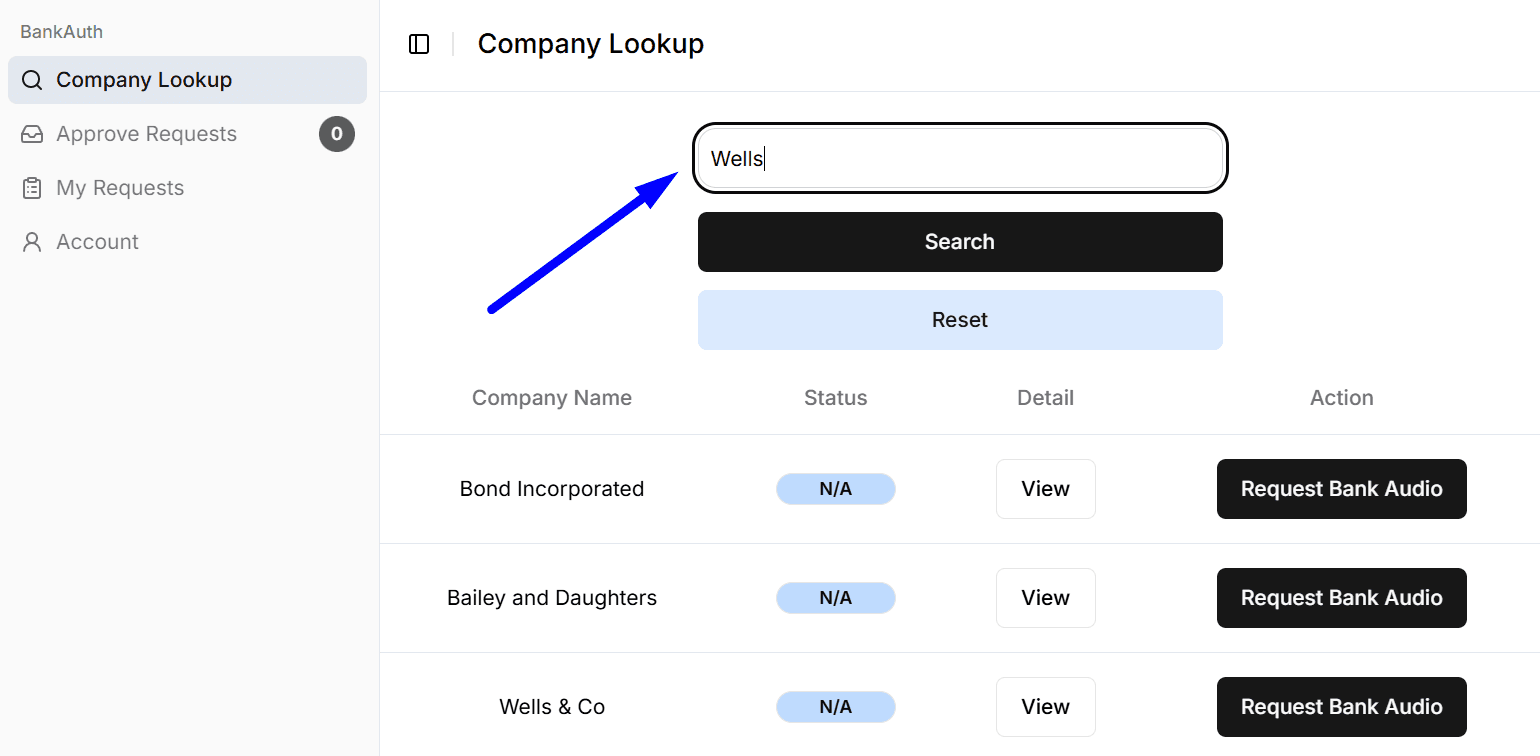Click the My Requests clipboard icon
Viewport: 1540px width, 756px height.
pos(32,188)
